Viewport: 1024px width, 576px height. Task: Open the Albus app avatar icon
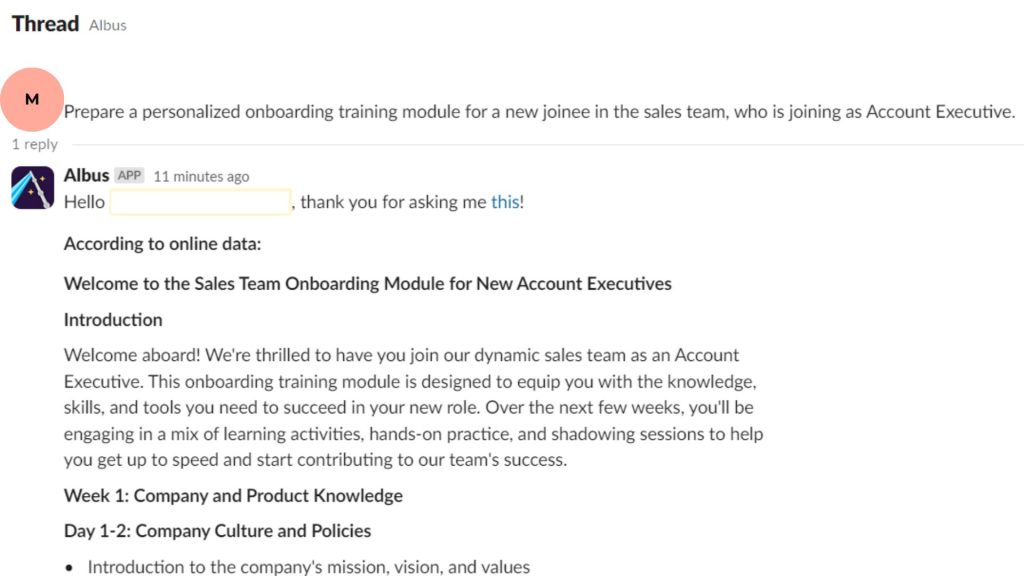pyautogui.click(x=32, y=187)
